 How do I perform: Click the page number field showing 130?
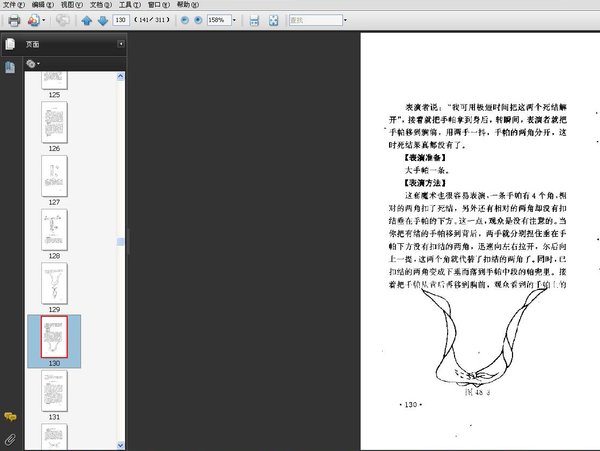click(121, 20)
